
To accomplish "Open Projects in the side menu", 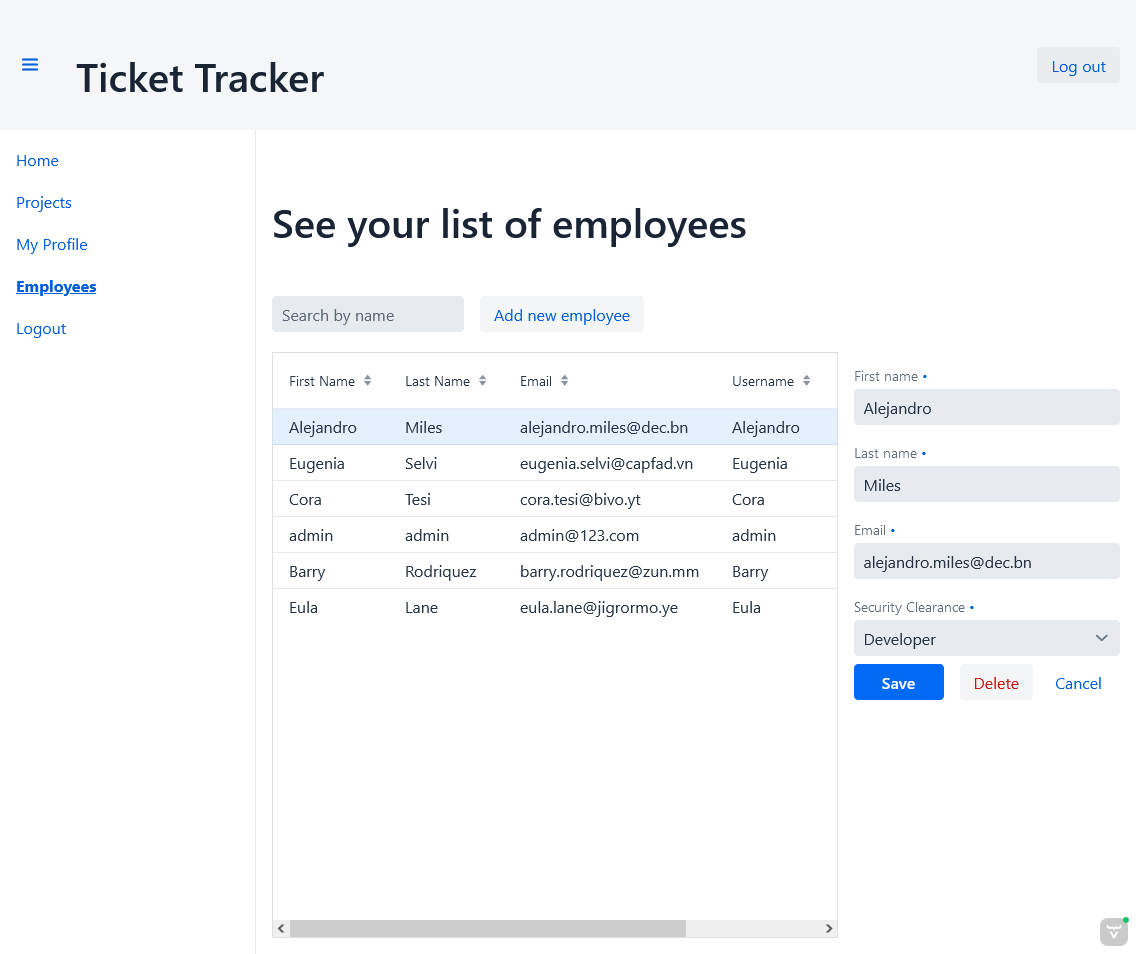I will [x=44, y=203].
